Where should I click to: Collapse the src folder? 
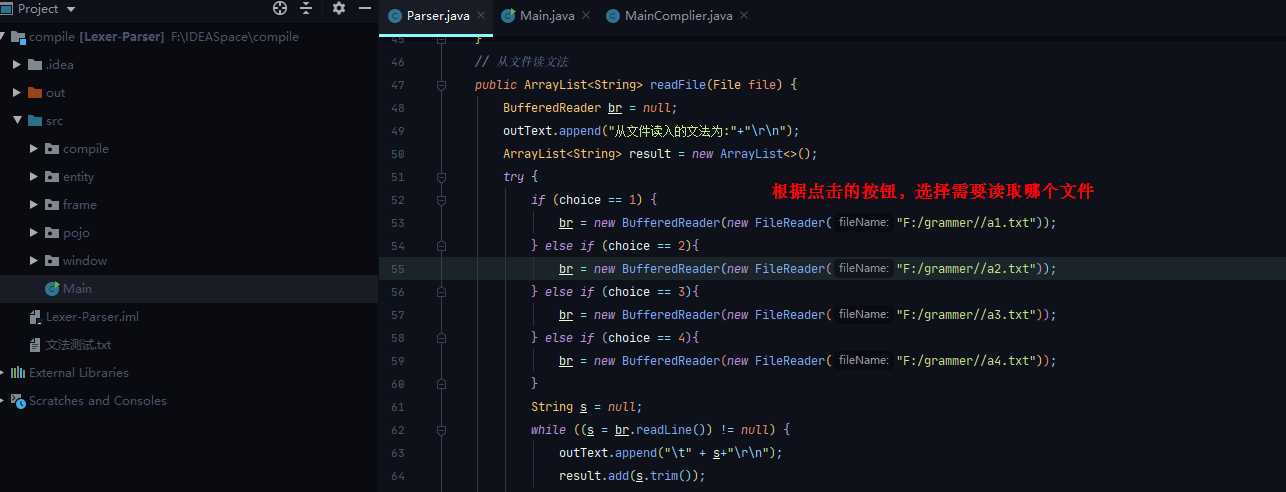click(17, 121)
